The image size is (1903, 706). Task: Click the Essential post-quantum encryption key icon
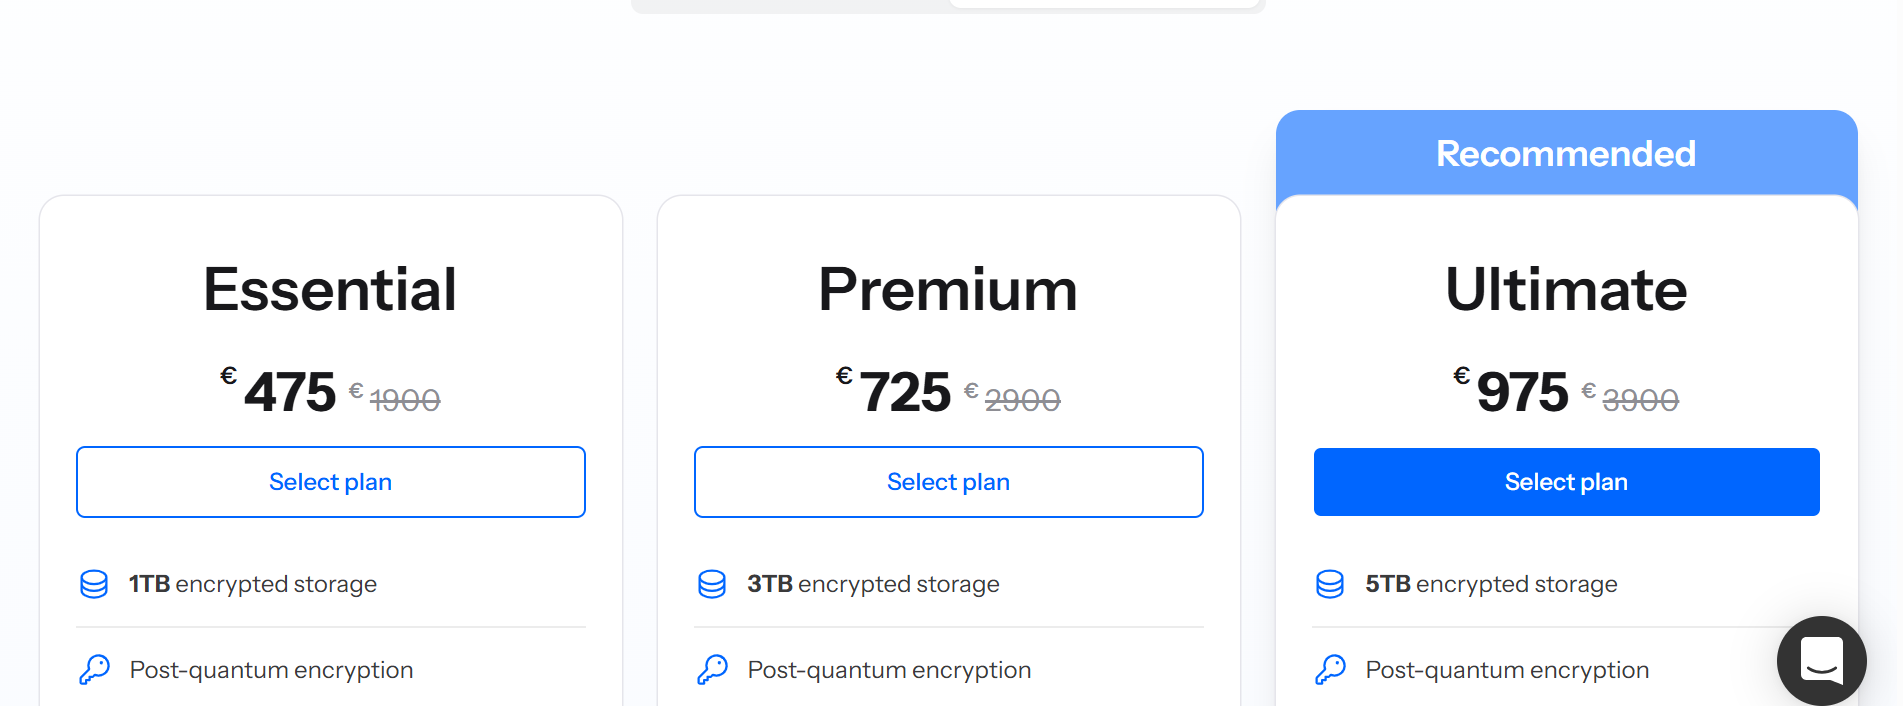tap(93, 670)
